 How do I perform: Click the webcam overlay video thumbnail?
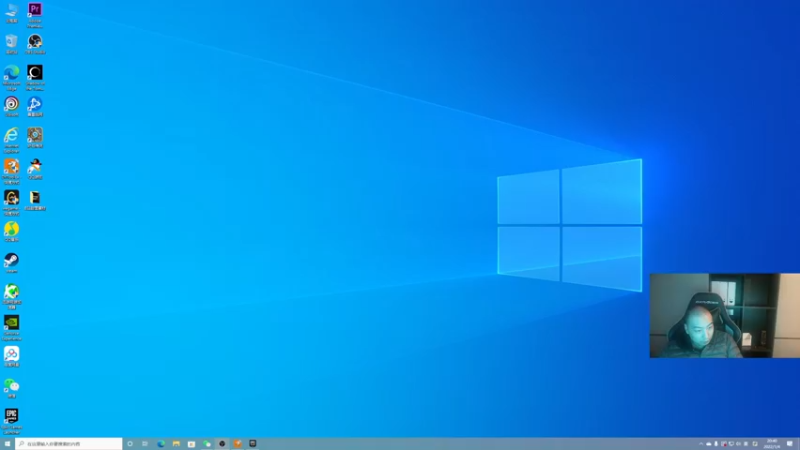pyautogui.click(x=724, y=315)
